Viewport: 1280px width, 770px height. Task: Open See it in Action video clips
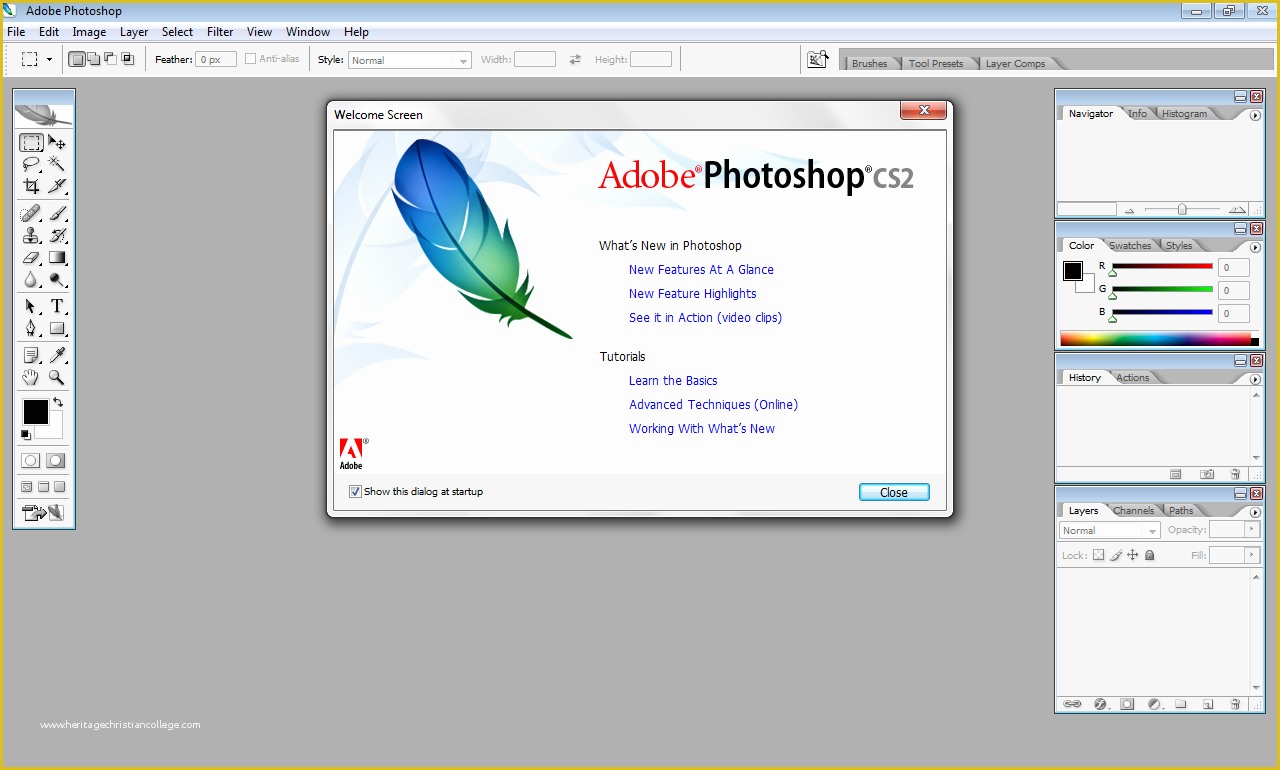point(705,318)
